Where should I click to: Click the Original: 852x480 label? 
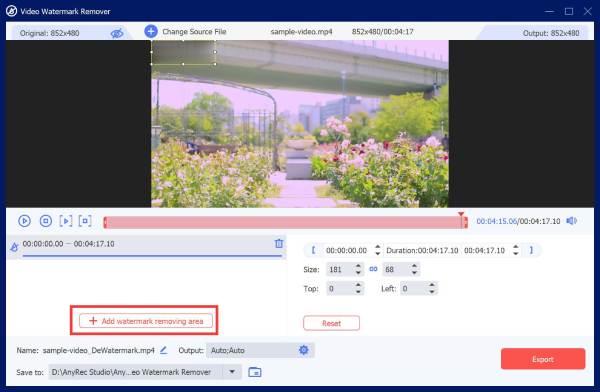(x=49, y=33)
